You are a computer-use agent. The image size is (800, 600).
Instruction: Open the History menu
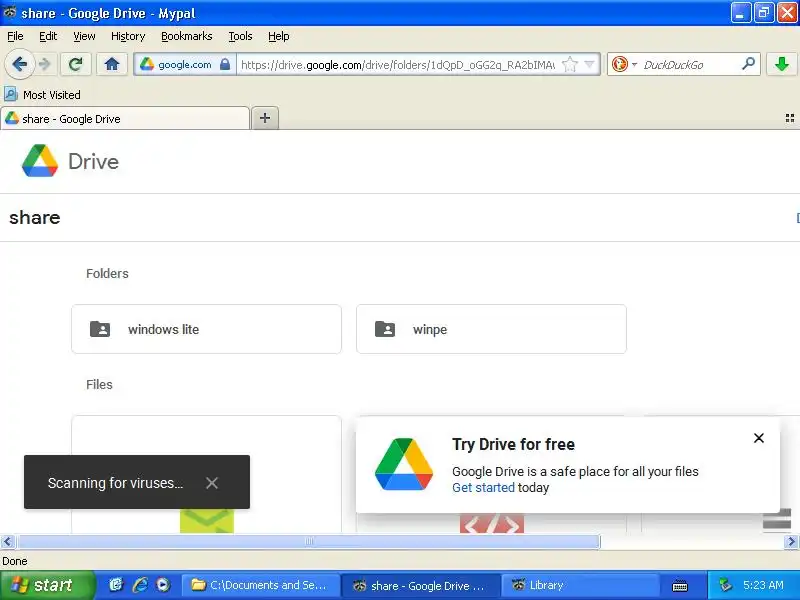pyautogui.click(x=128, y=36)
